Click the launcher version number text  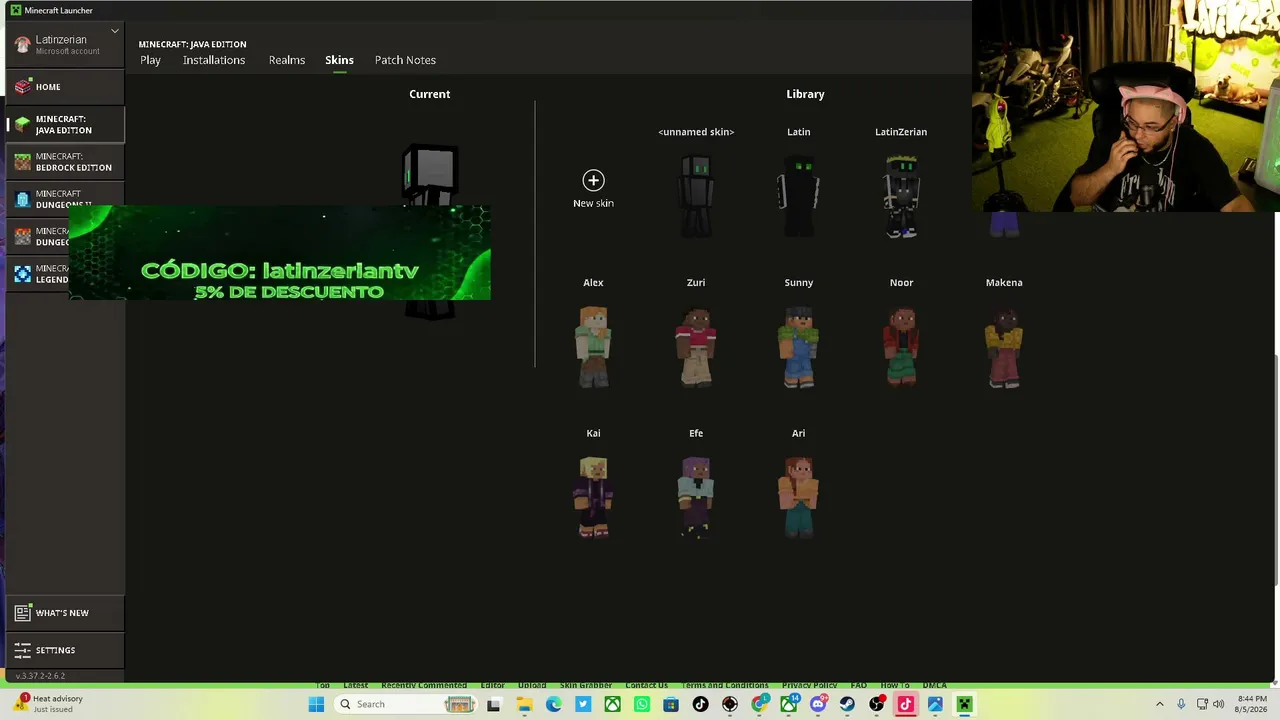coord(40,676)
